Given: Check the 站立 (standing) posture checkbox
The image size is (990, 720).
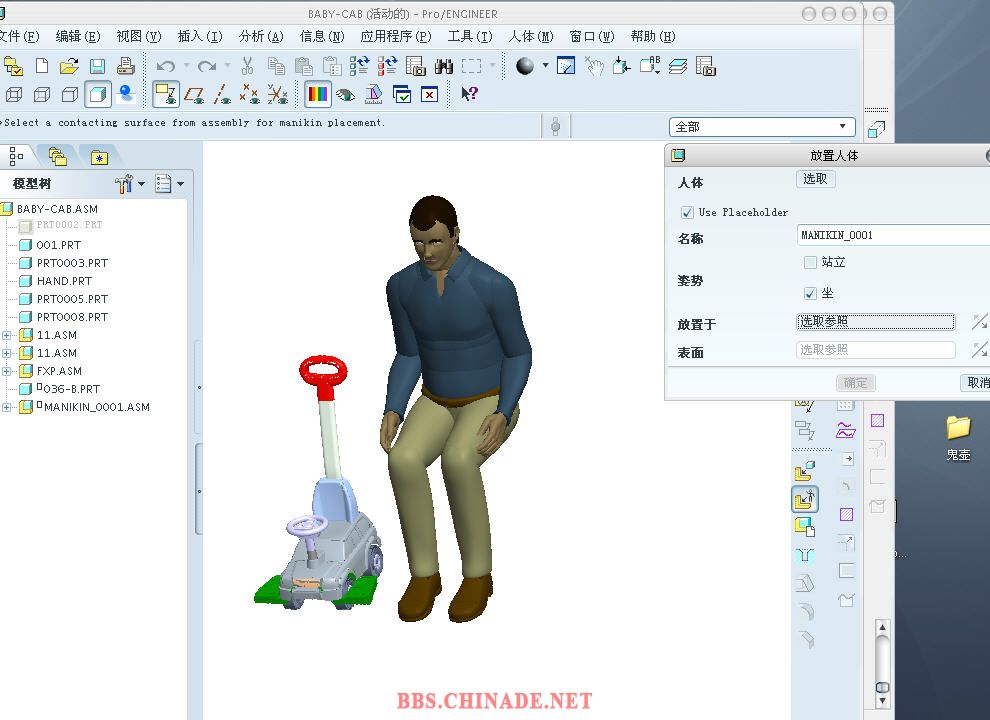Looking at the screenshot, I should (810, 262).
